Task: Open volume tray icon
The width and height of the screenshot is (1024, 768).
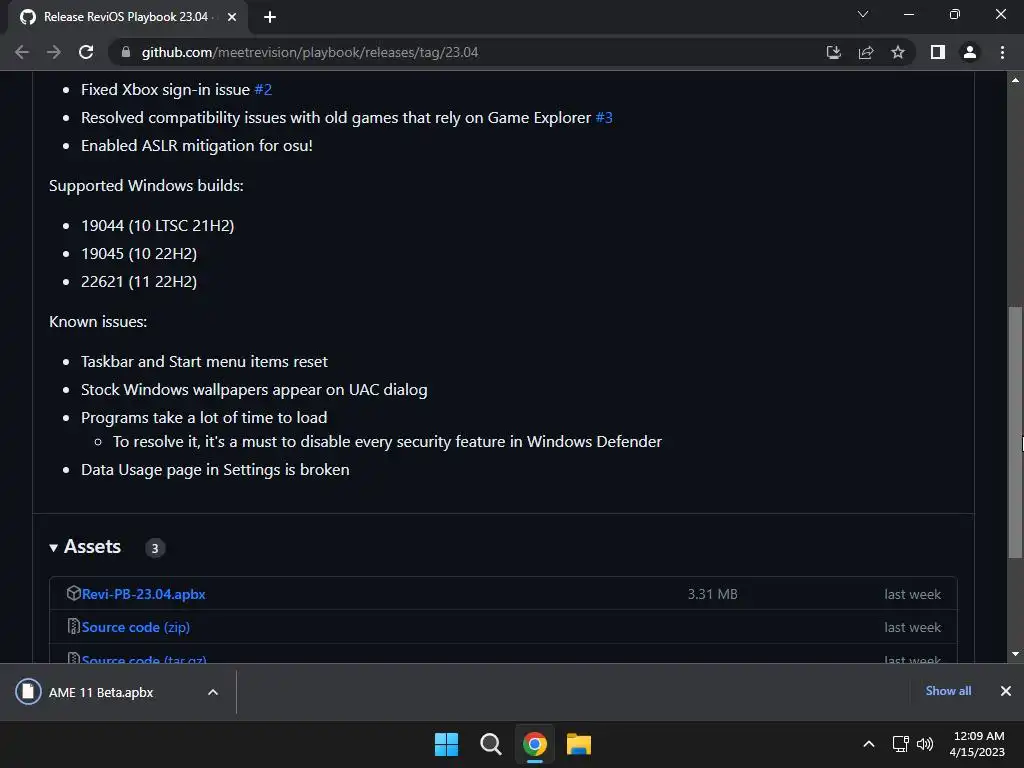Action: [x=925, y=744]
